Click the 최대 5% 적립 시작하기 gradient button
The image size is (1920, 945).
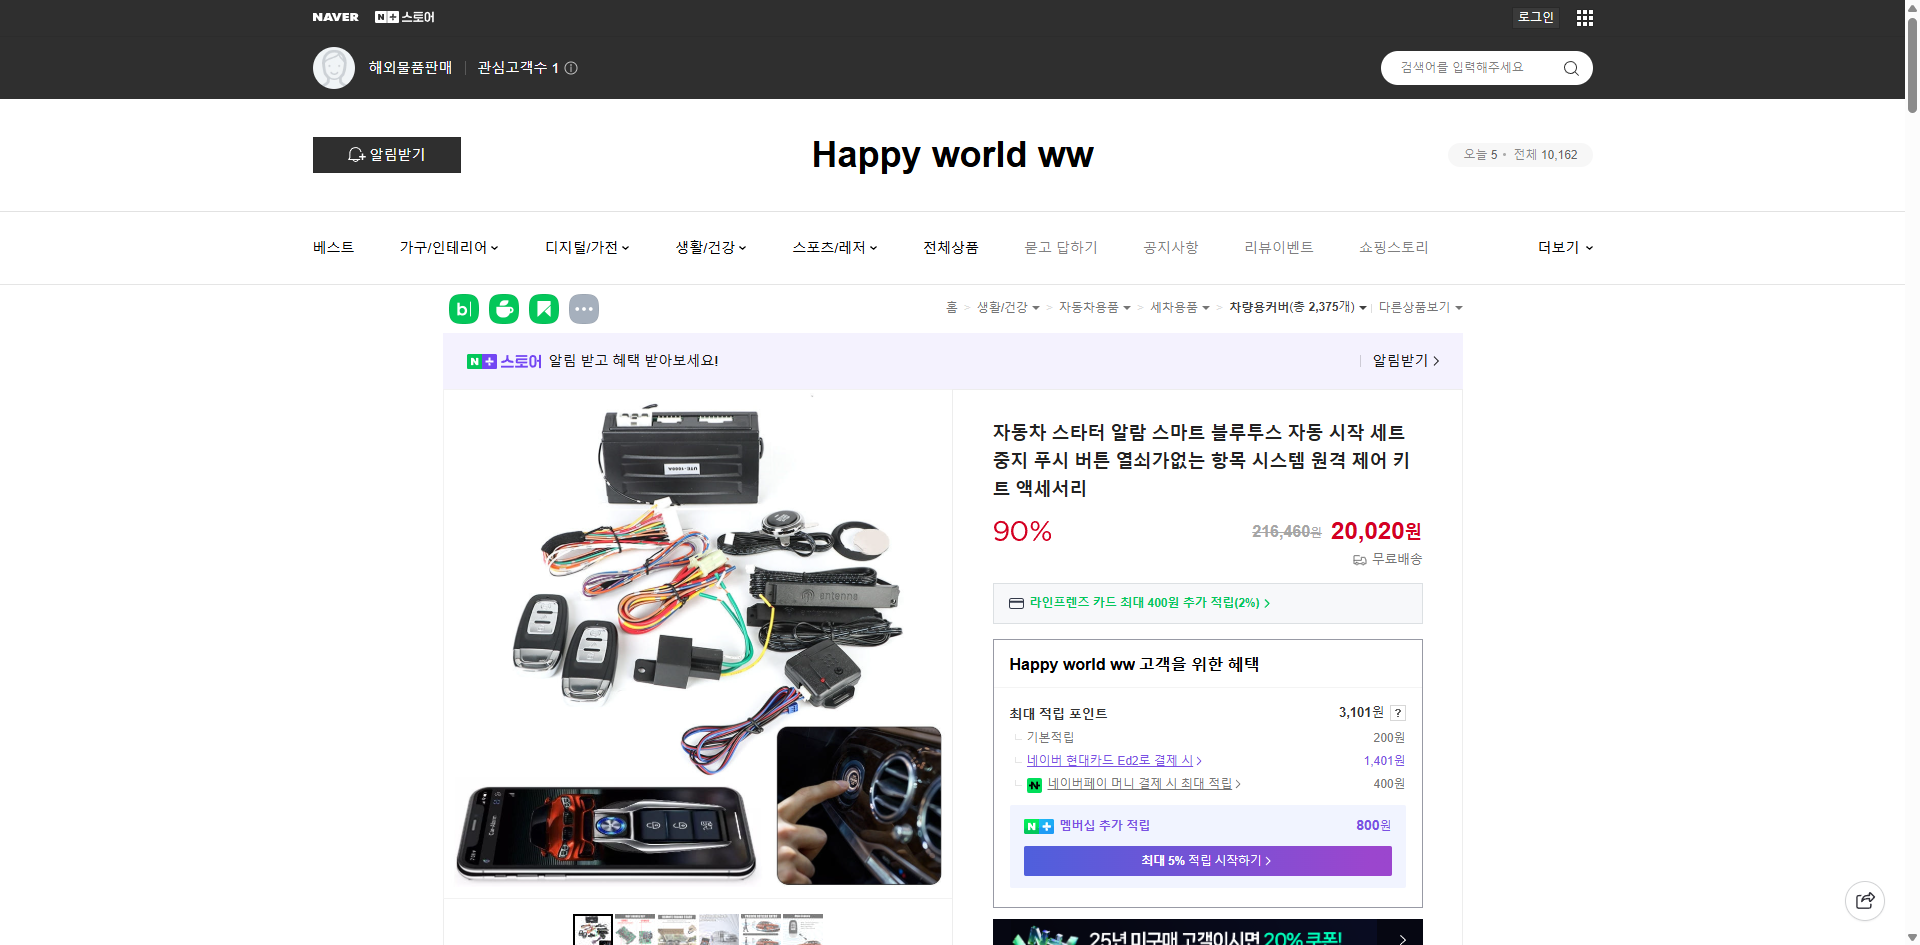coord(1206,860)
